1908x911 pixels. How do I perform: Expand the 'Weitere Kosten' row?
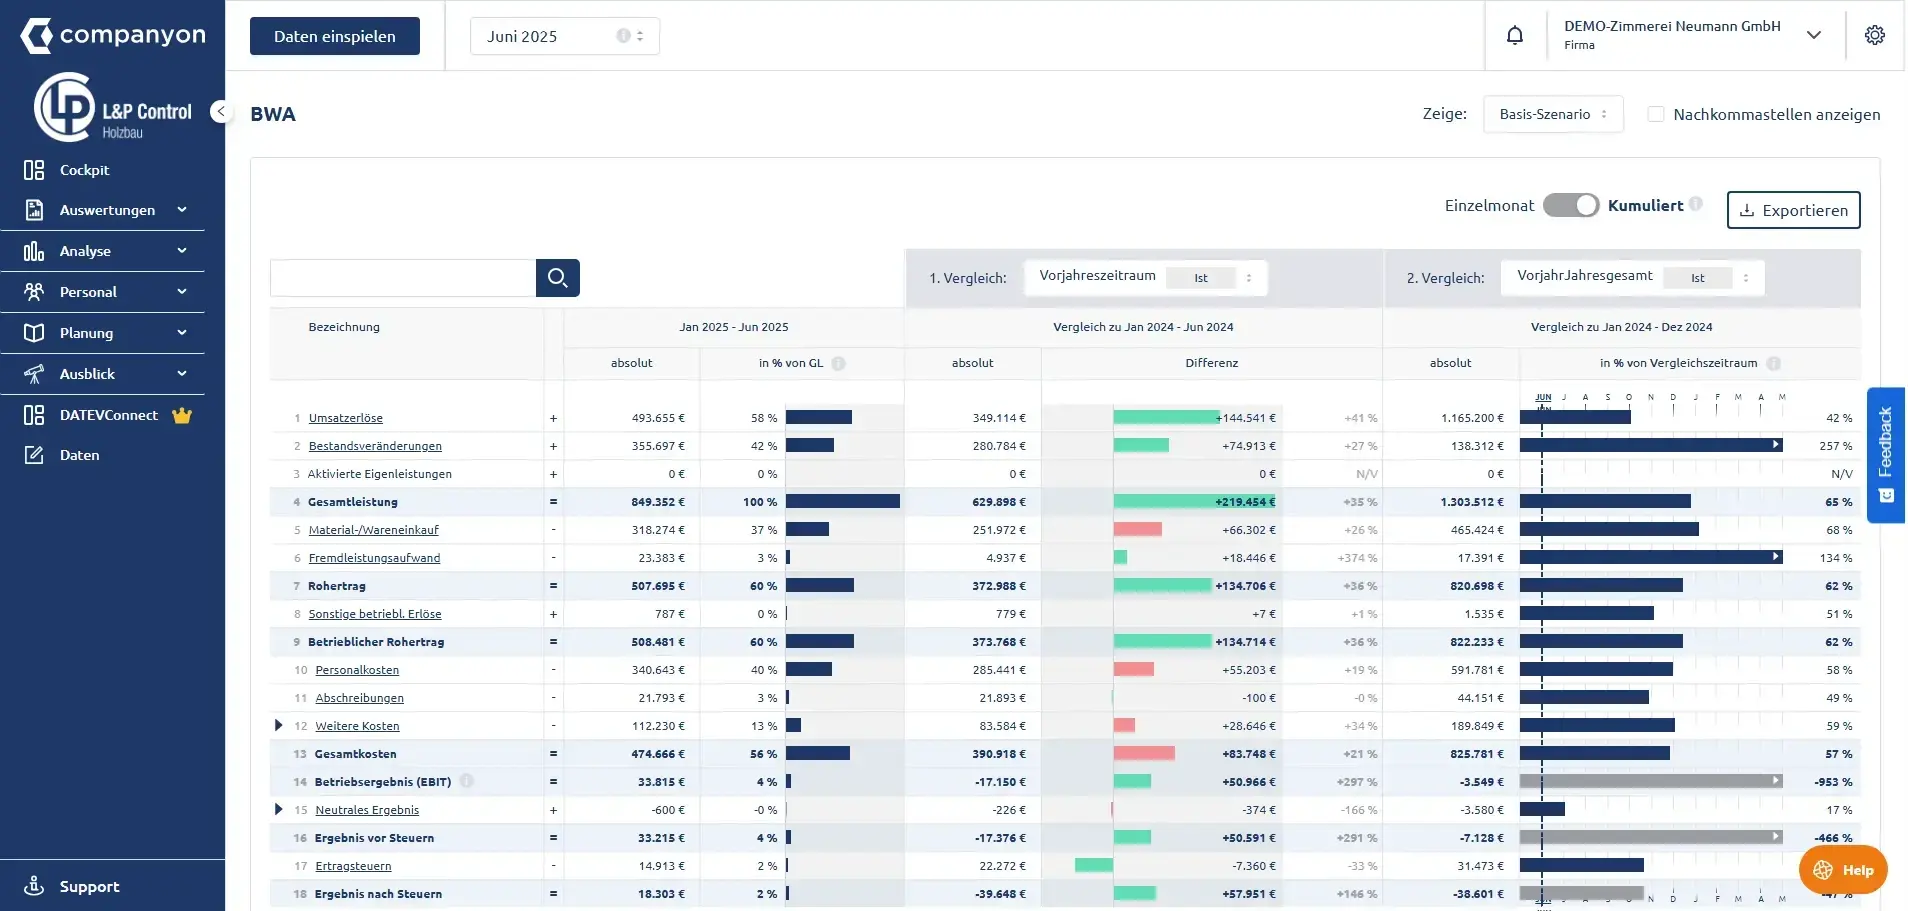pyautogui.click(x=279, y=725)
